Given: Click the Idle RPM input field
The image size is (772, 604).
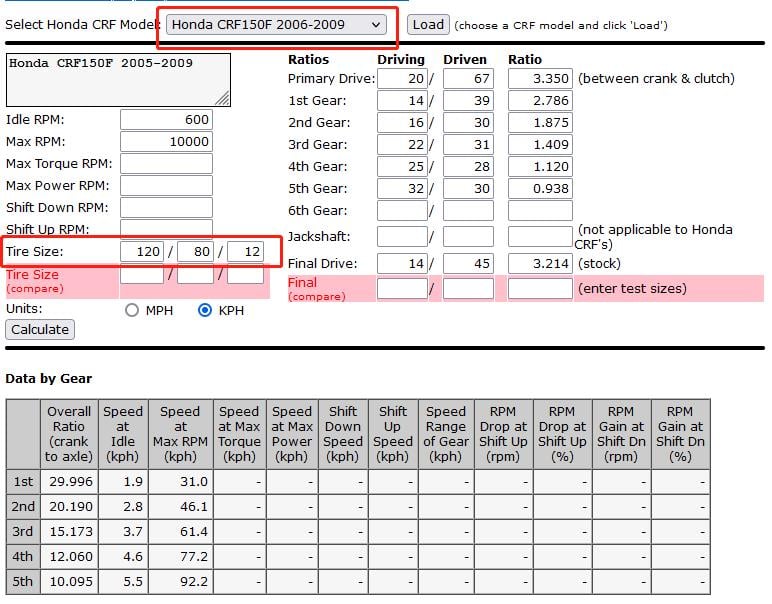Looking at the screenshot, I should pyautogui.click(x=166, y=120).
